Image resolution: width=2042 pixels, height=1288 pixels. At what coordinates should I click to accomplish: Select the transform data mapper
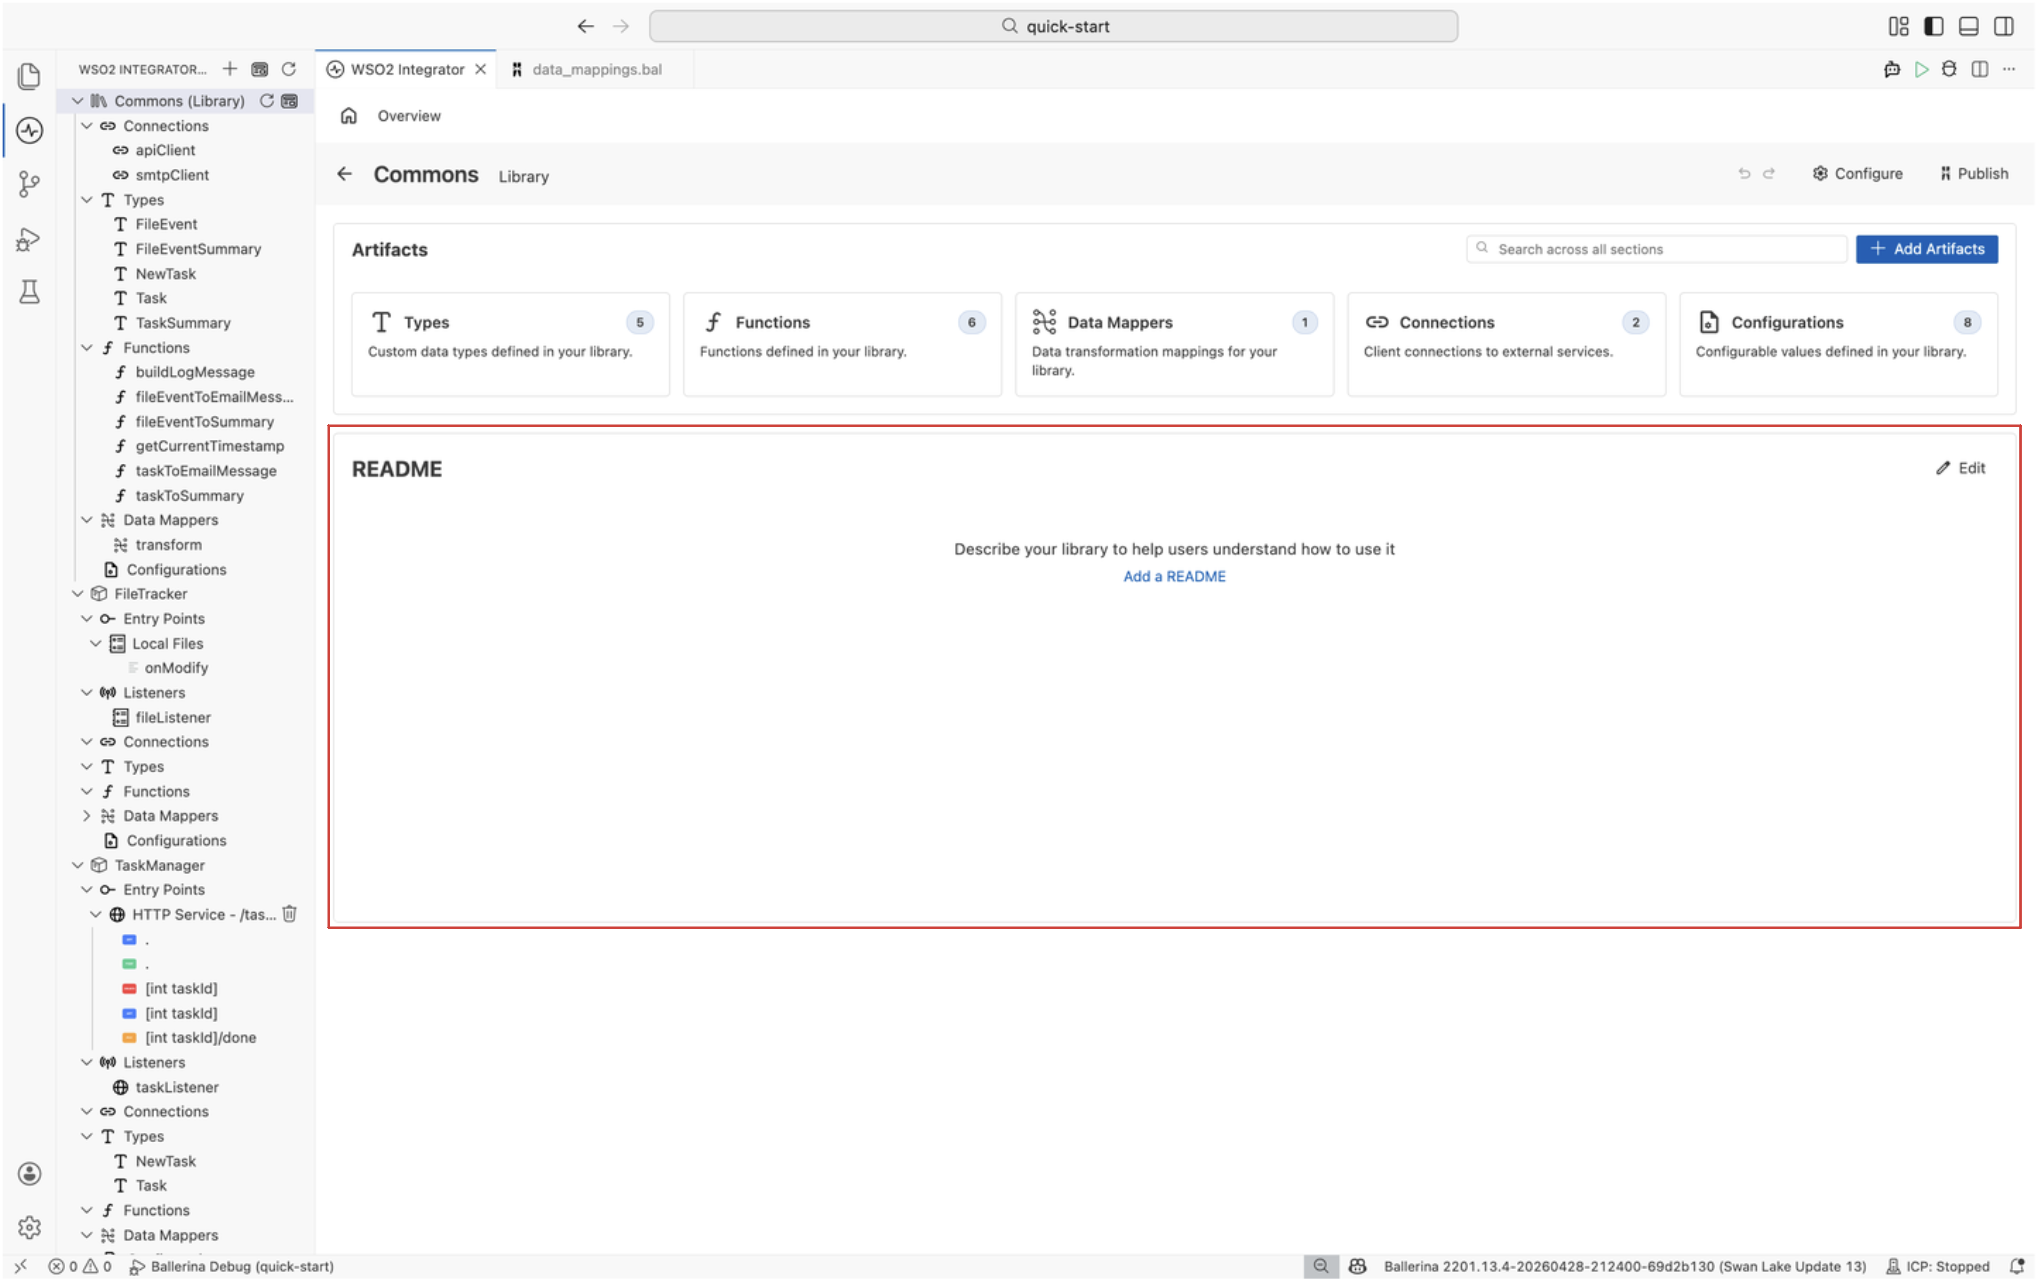coord(168,545)
